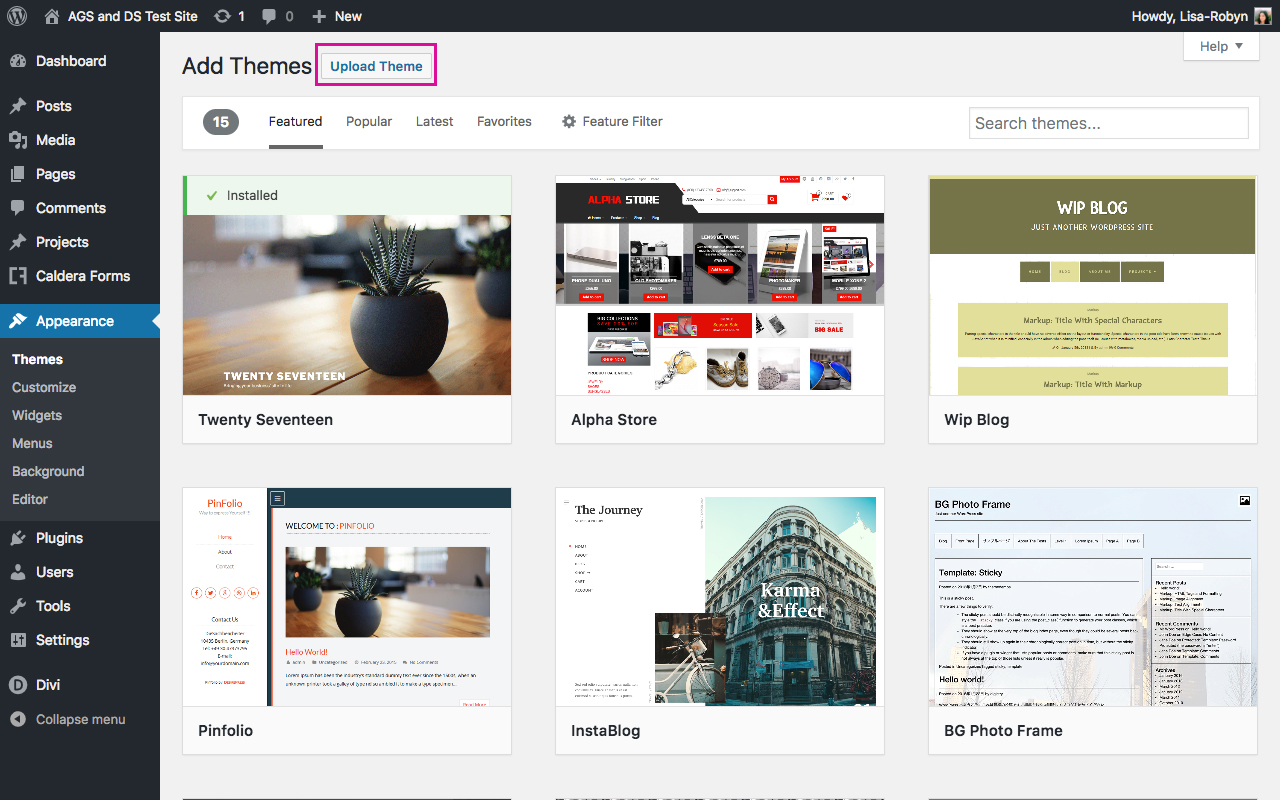1280x800 pixels.
Task: Click the Settings sliders icon
Action: tap(18, 640)
